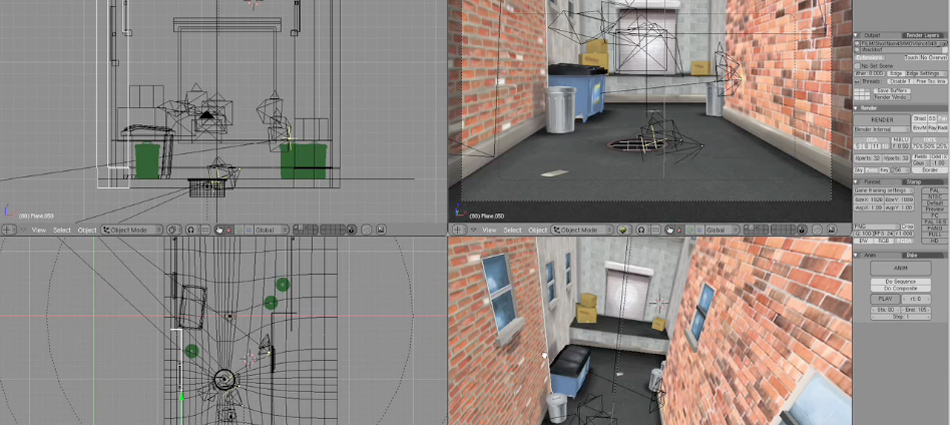Click the Threads icon button
This screenshot has width=950, height=425.
click(858, 81)
